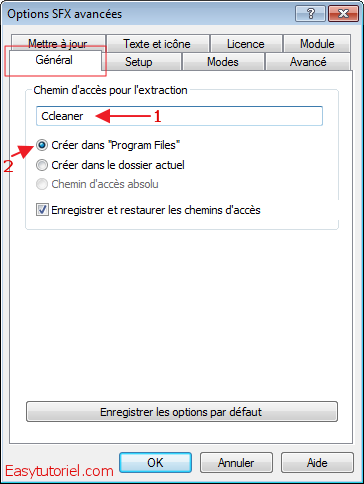Screen dimensions: 364x484
Task: Open the Modes tab
Action: click(223, 62)
